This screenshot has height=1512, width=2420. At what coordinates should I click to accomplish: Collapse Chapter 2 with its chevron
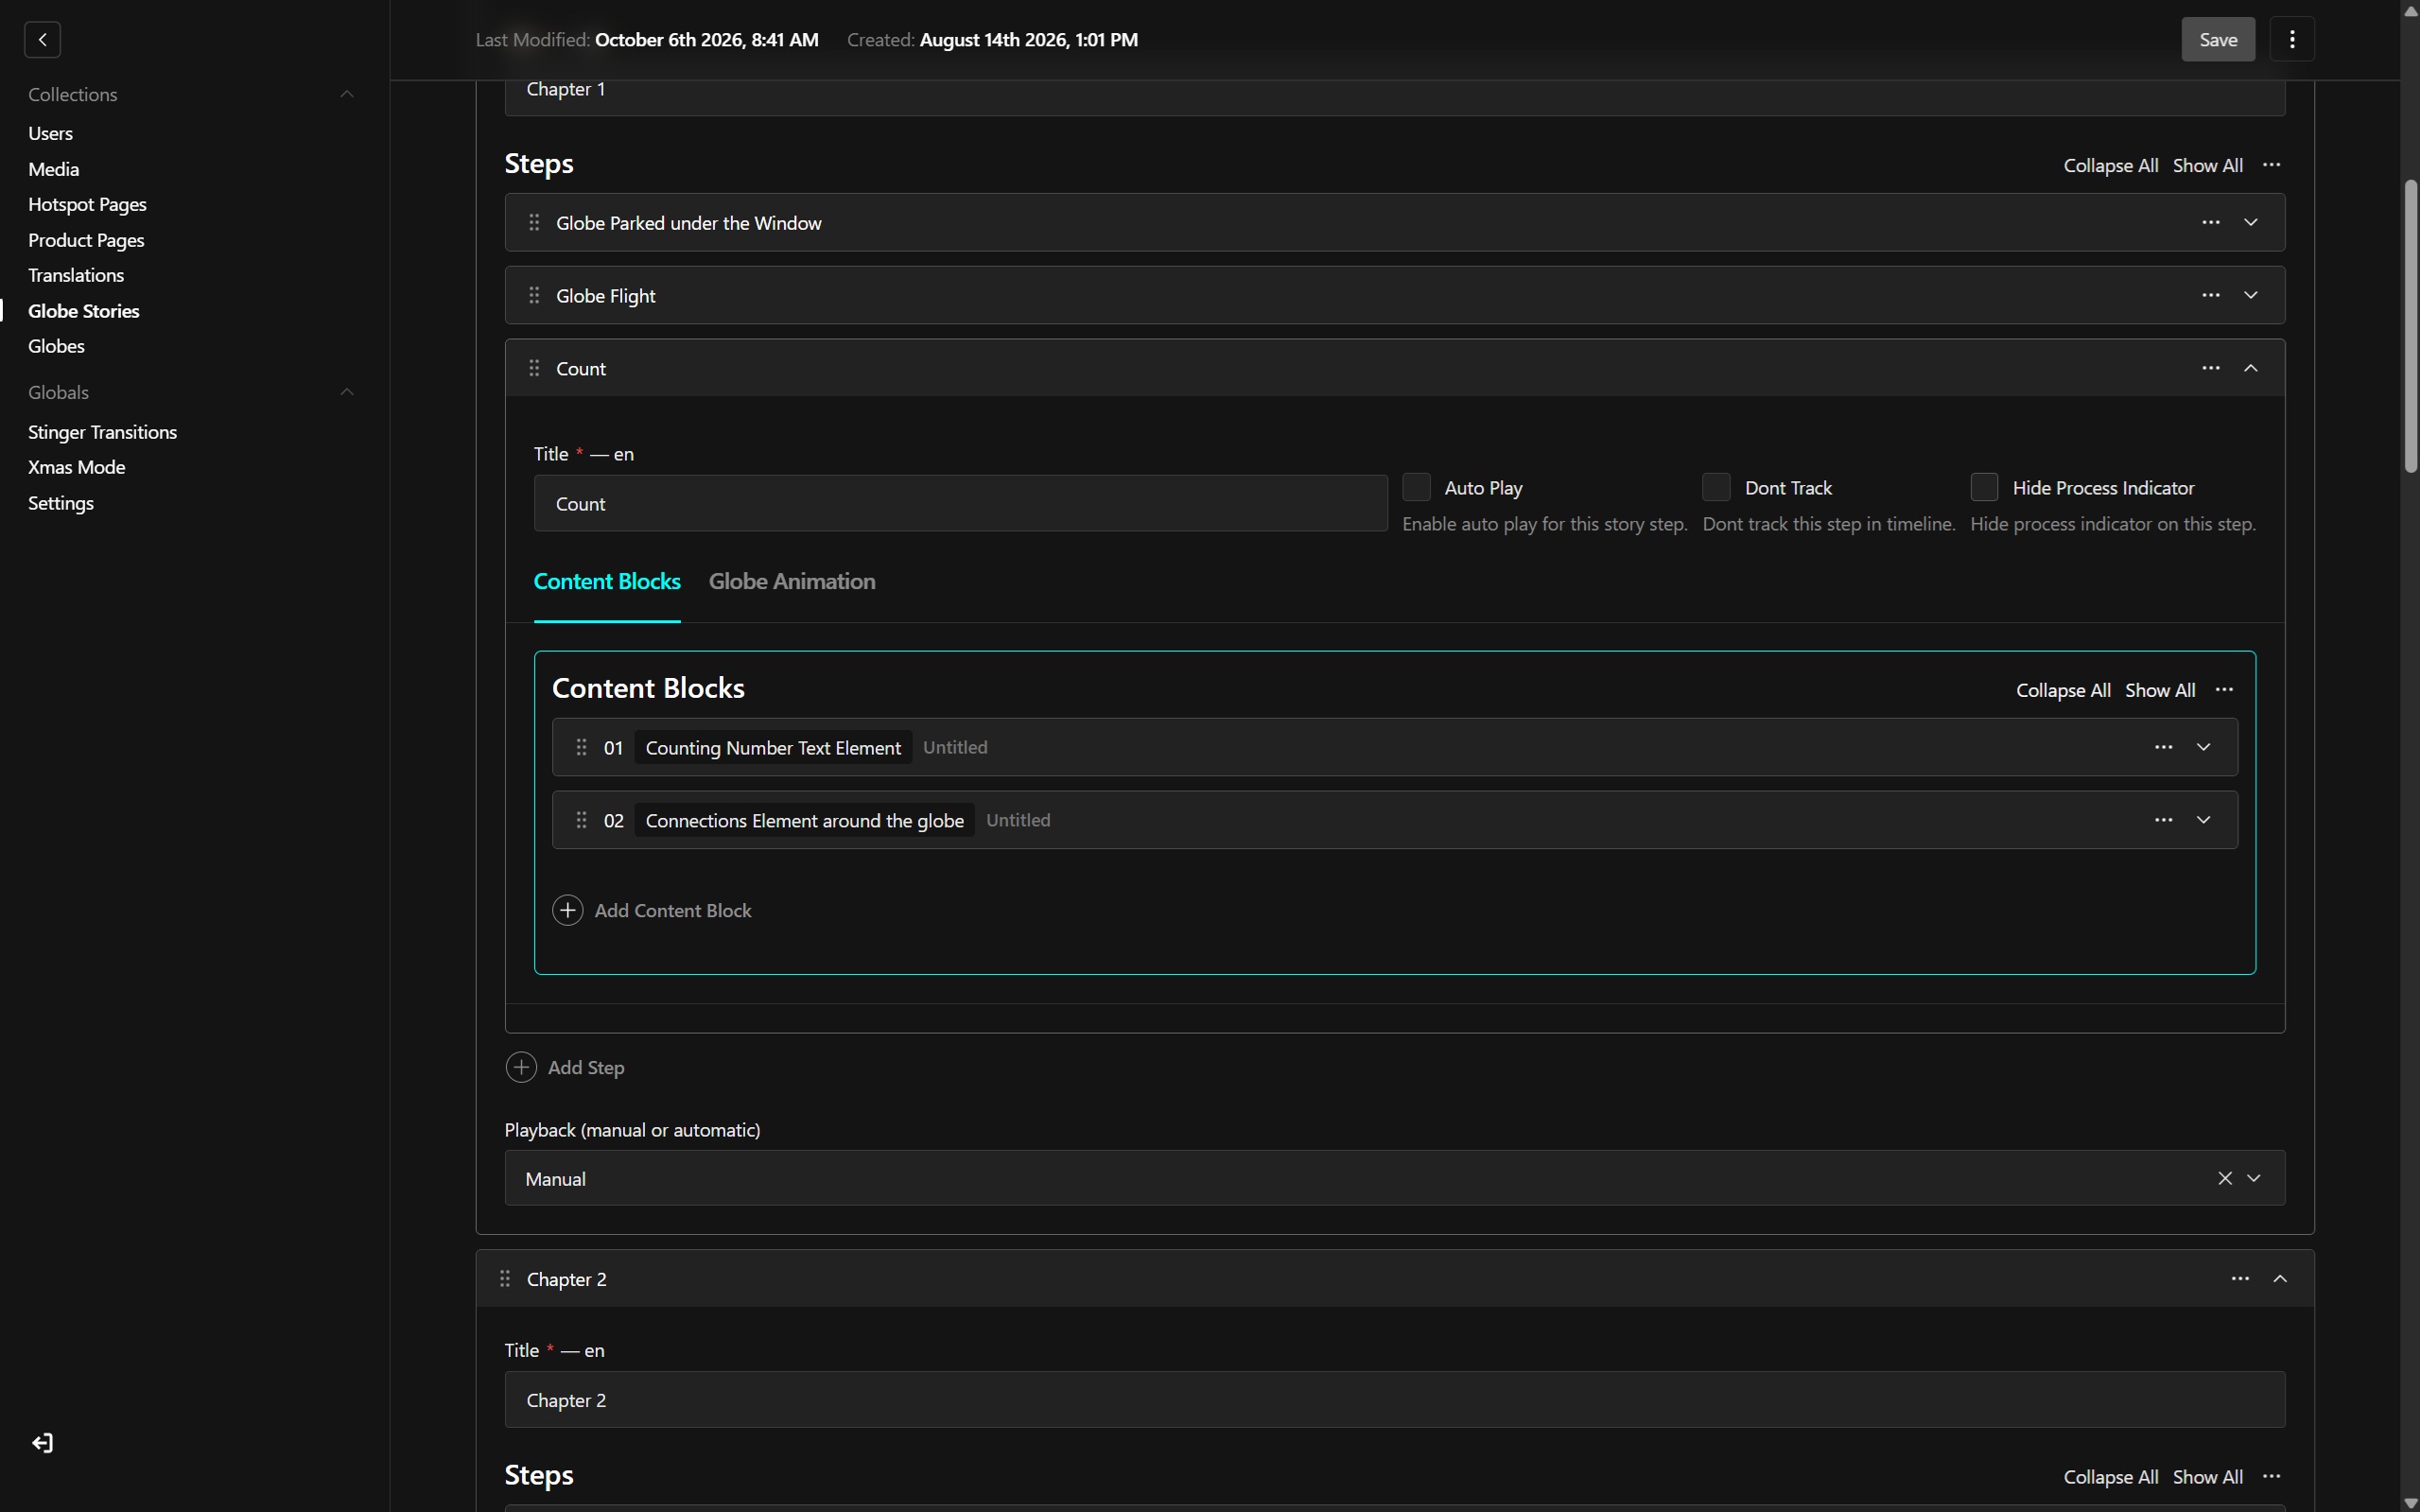pos(2281,1279)
